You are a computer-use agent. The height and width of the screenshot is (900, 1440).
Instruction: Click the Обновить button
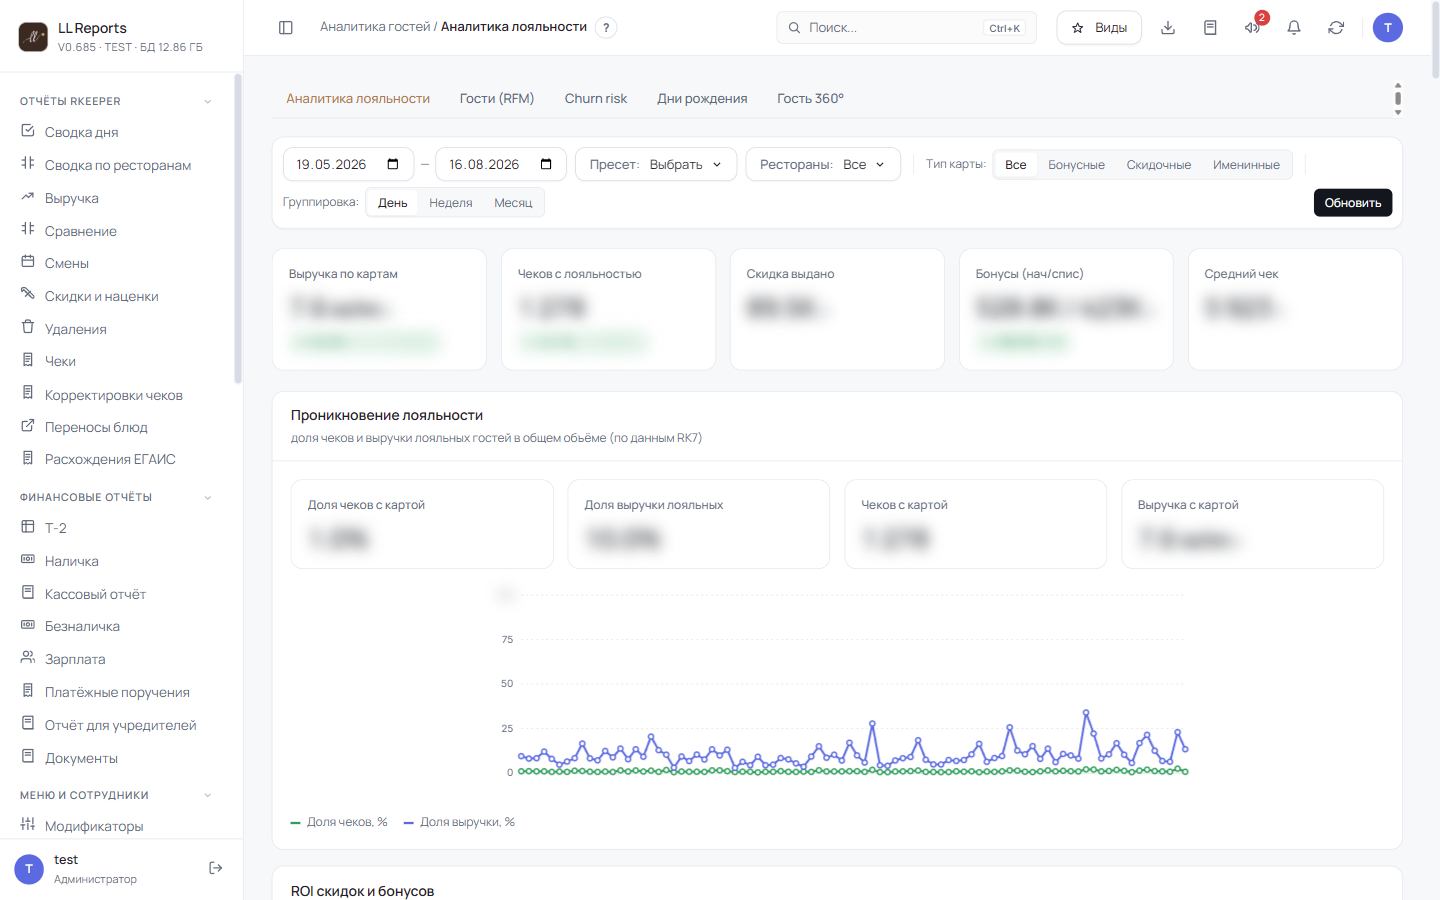click(x=1353, y=203)
